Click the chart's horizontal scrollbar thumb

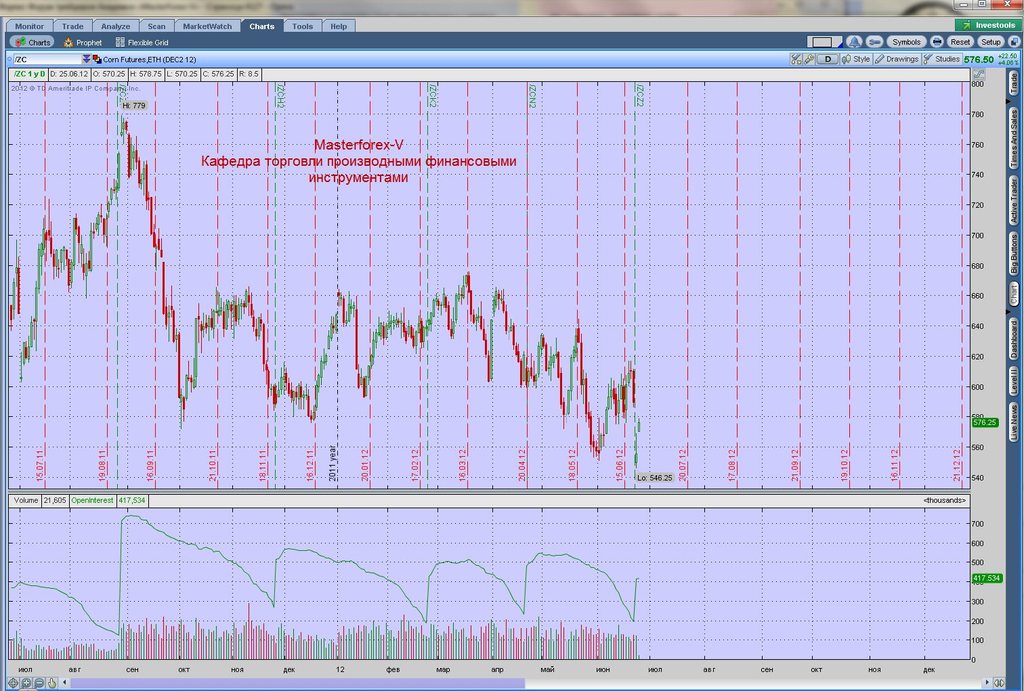[x=297, y=683]
